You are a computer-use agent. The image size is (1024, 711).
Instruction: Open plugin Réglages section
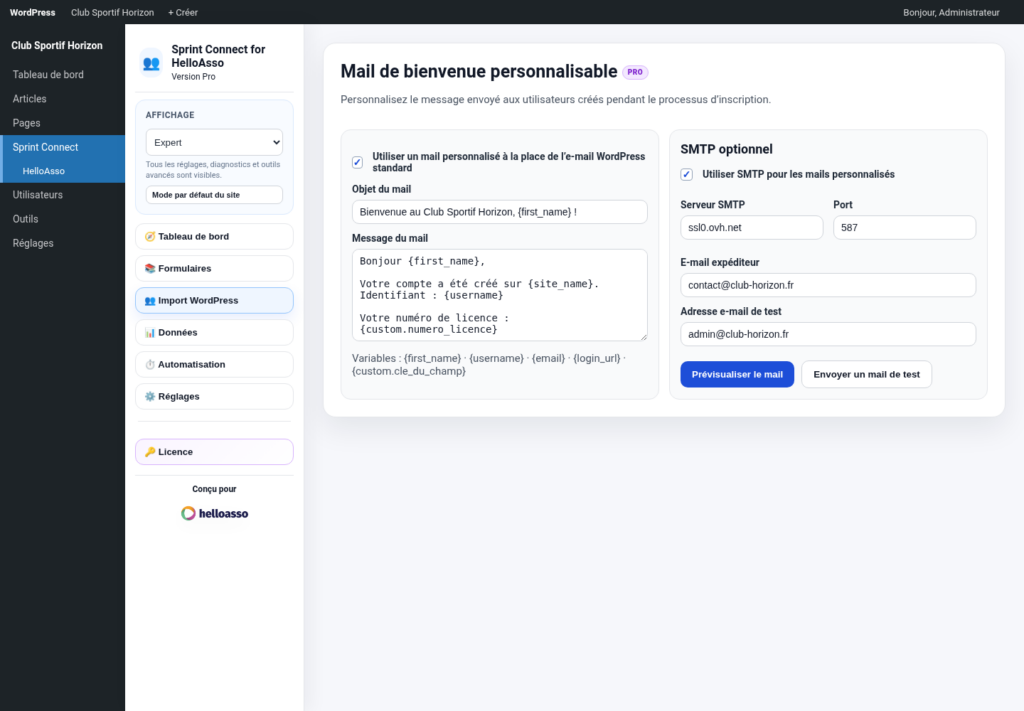[214, 396]
